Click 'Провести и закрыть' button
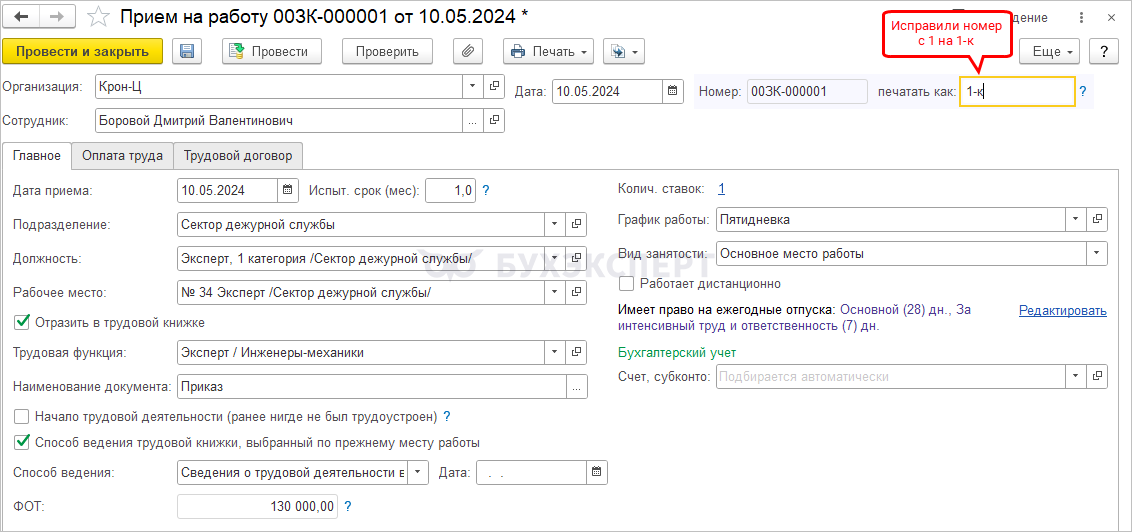This screenshot has width=1132, height=532. coord(83,51)
